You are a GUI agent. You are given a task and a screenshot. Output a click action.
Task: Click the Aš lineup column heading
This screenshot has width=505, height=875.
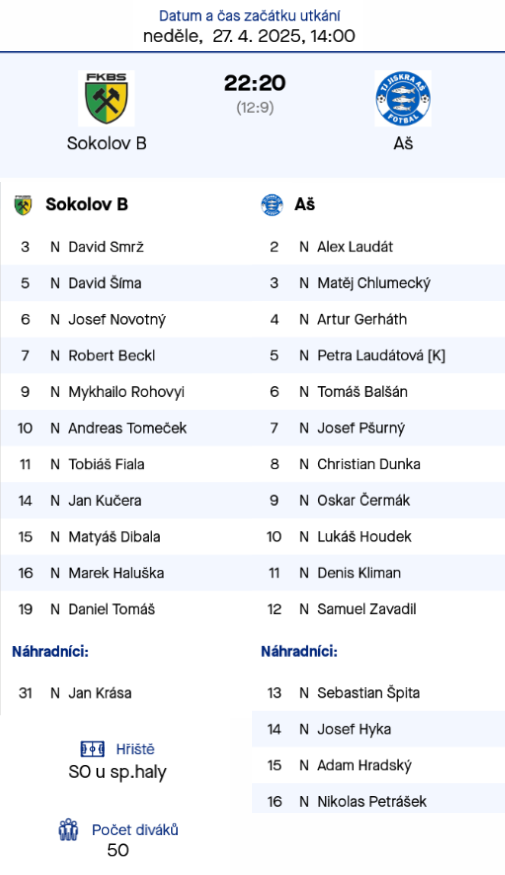pos(305,205)
